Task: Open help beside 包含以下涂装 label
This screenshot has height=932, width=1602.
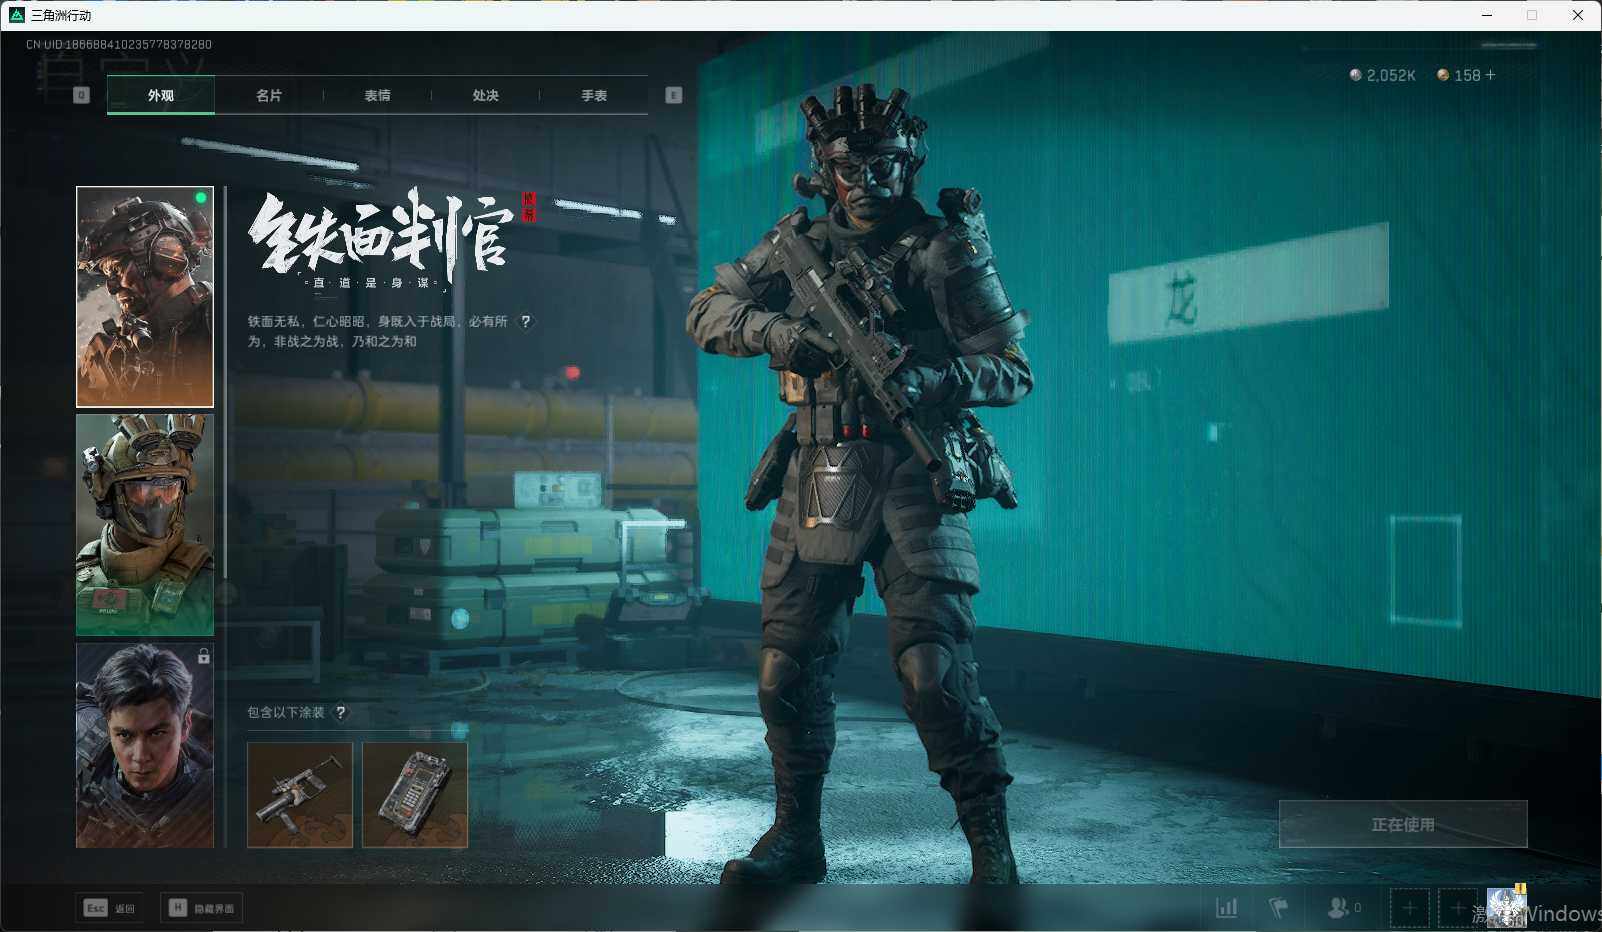Action: tap(341, 712)
